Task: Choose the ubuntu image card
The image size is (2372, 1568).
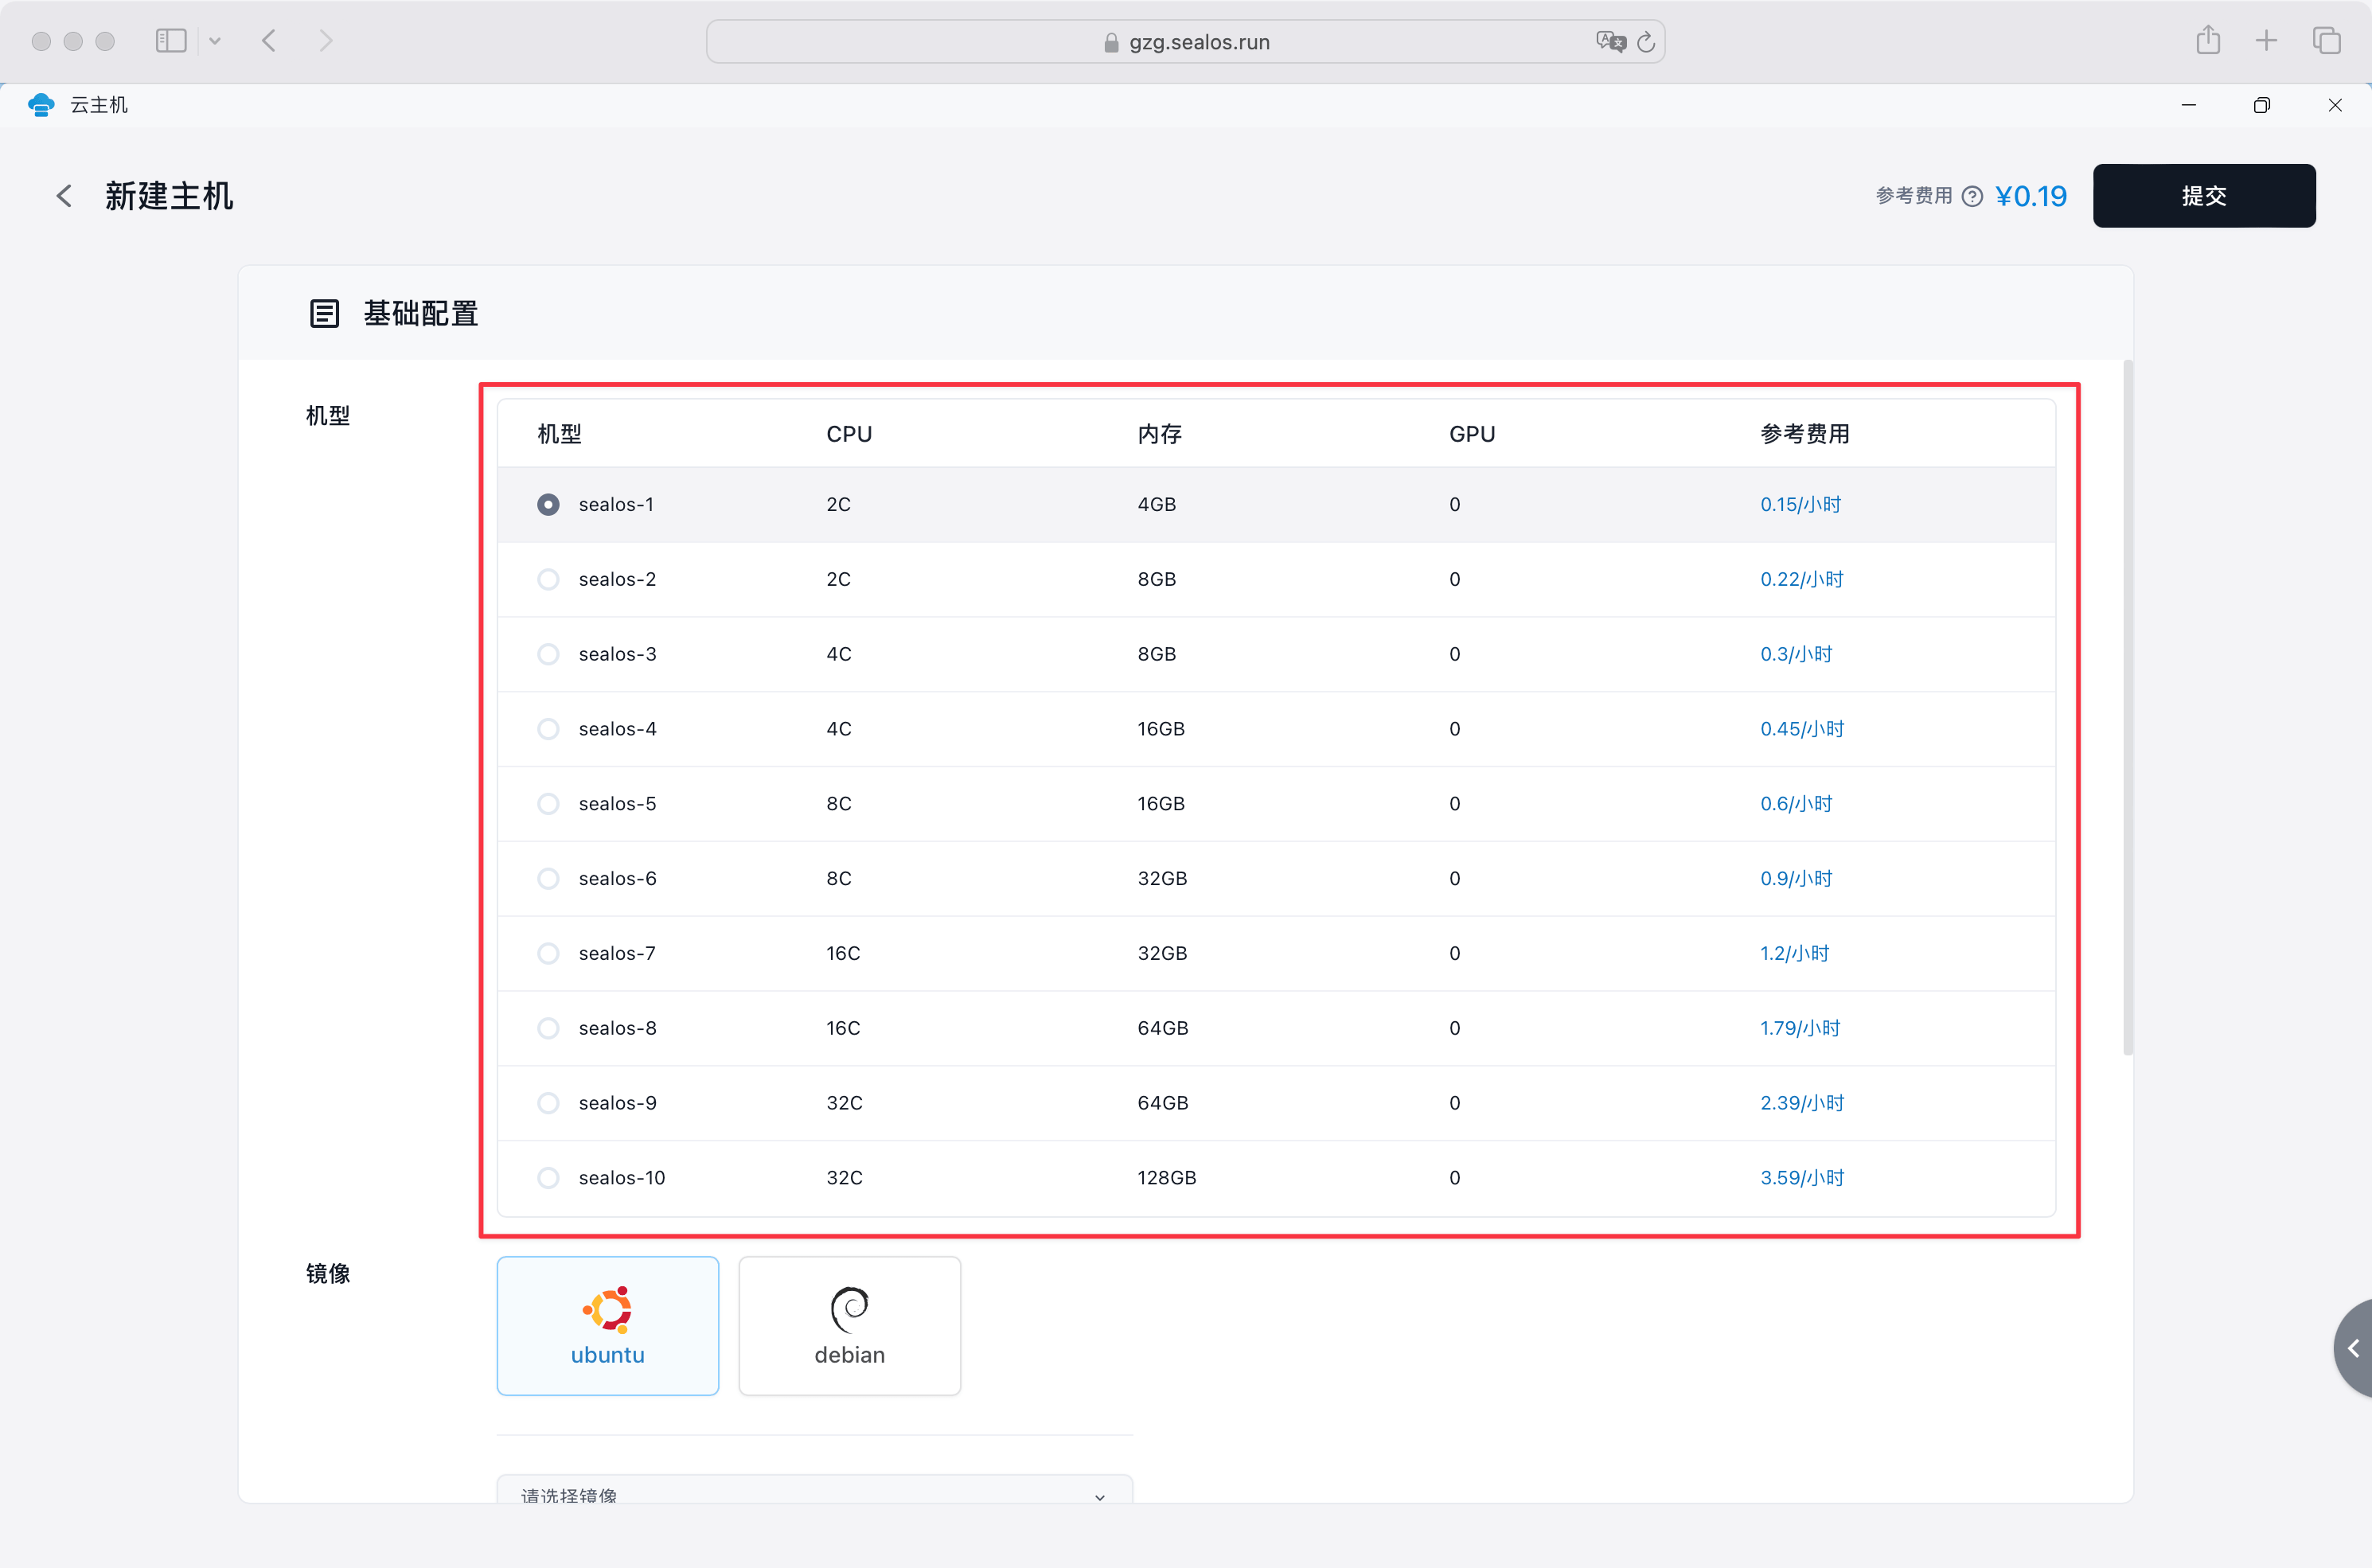Action: click(x=608, y=1326)
